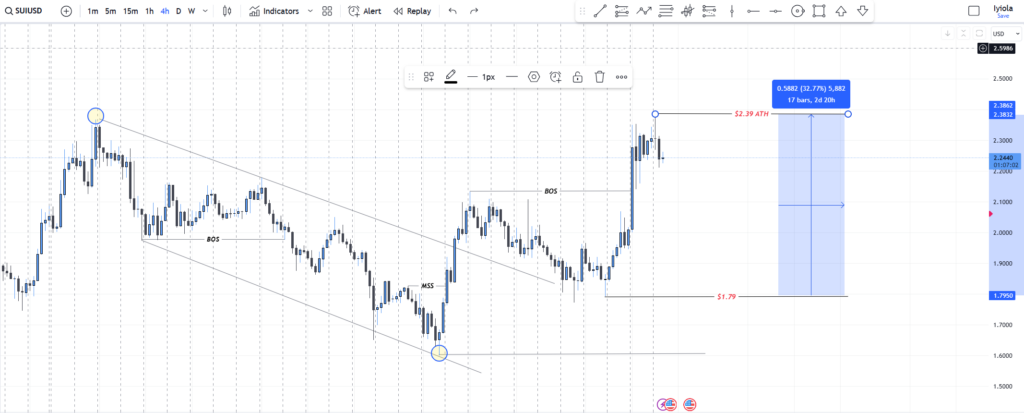Select the parallel lines tool
The image size is (1024, 413).
[x=666, y=11]
